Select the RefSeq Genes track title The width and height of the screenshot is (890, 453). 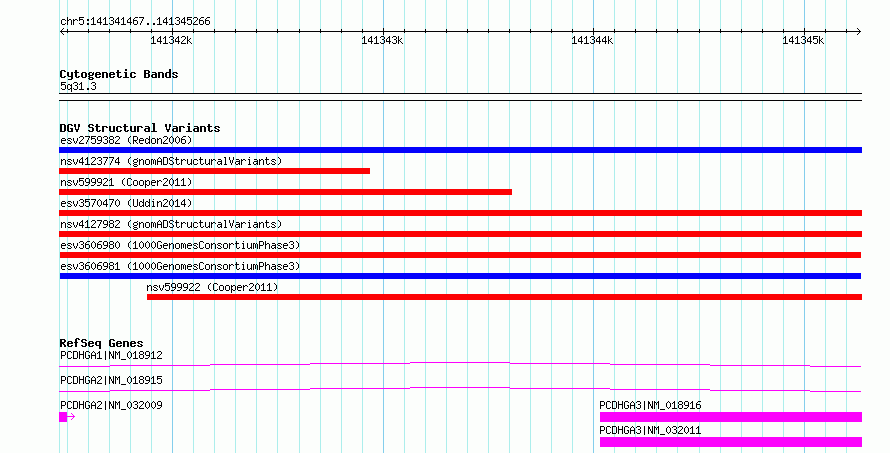tap(101, 343)
